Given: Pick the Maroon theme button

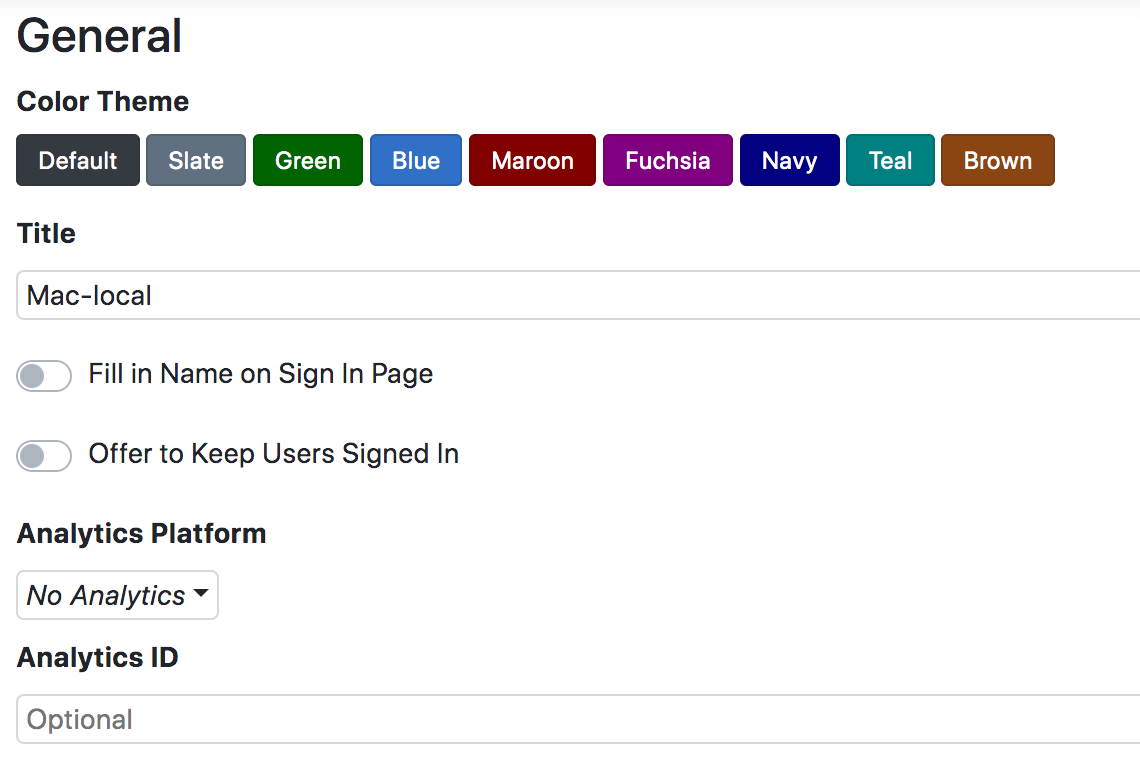Looking at the screenshot, I should coord(532,160).
